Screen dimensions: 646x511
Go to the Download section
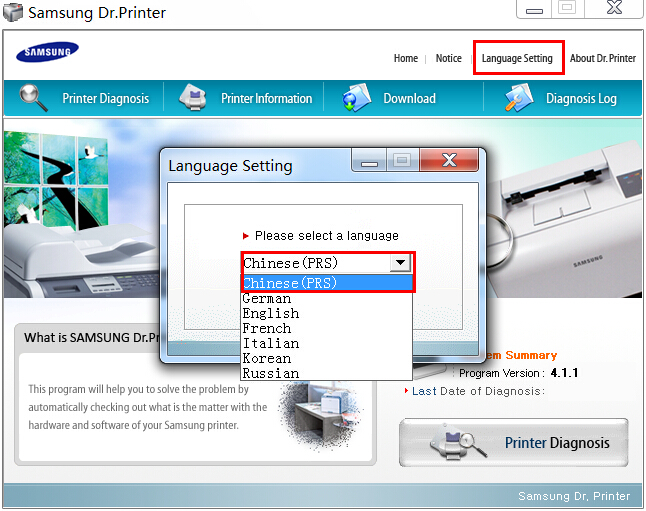pos(410,98)
